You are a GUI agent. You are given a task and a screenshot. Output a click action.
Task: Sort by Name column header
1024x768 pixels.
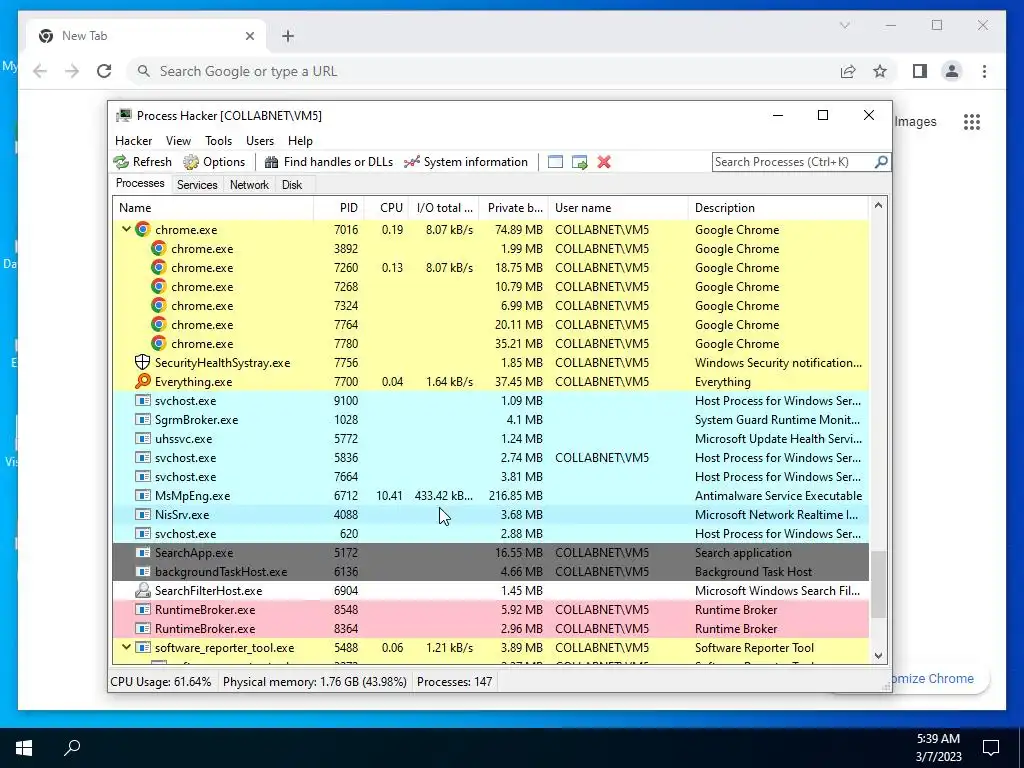pos(213,208)
